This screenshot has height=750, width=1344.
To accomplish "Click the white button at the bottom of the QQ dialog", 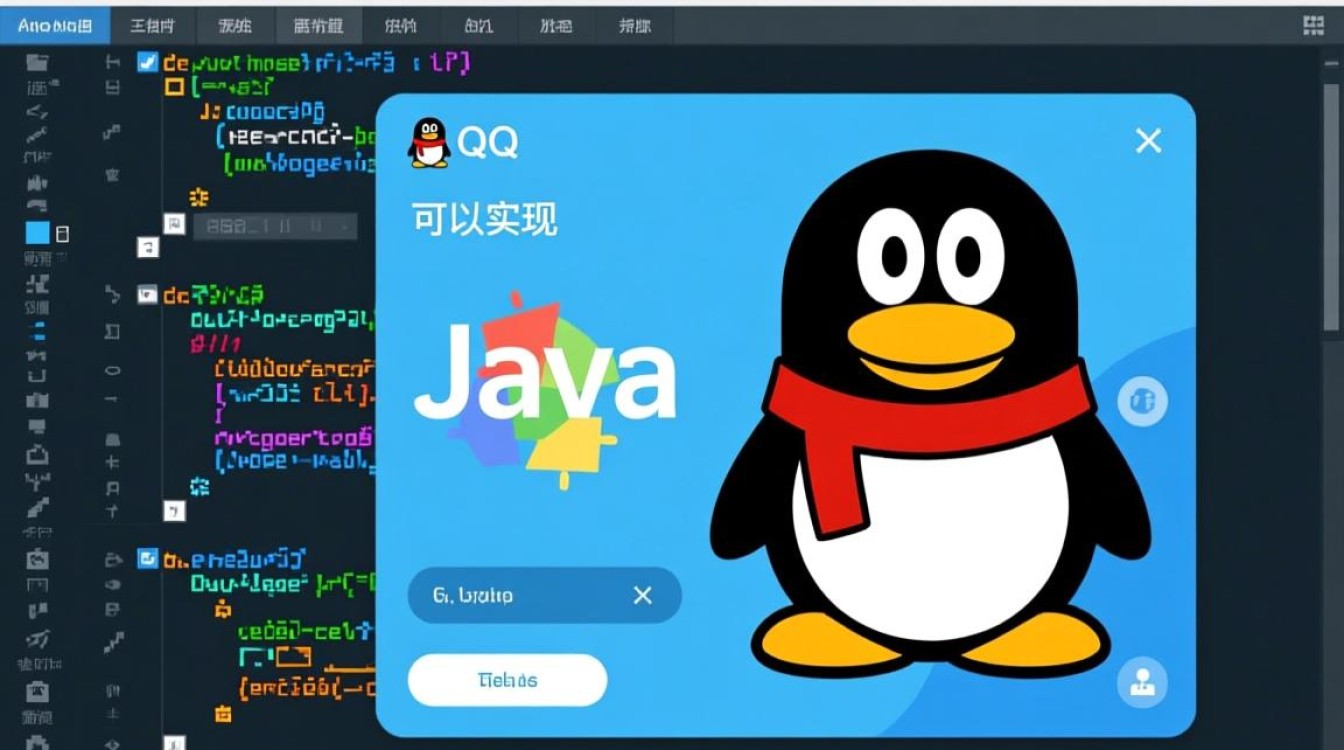I will point(506,679).
